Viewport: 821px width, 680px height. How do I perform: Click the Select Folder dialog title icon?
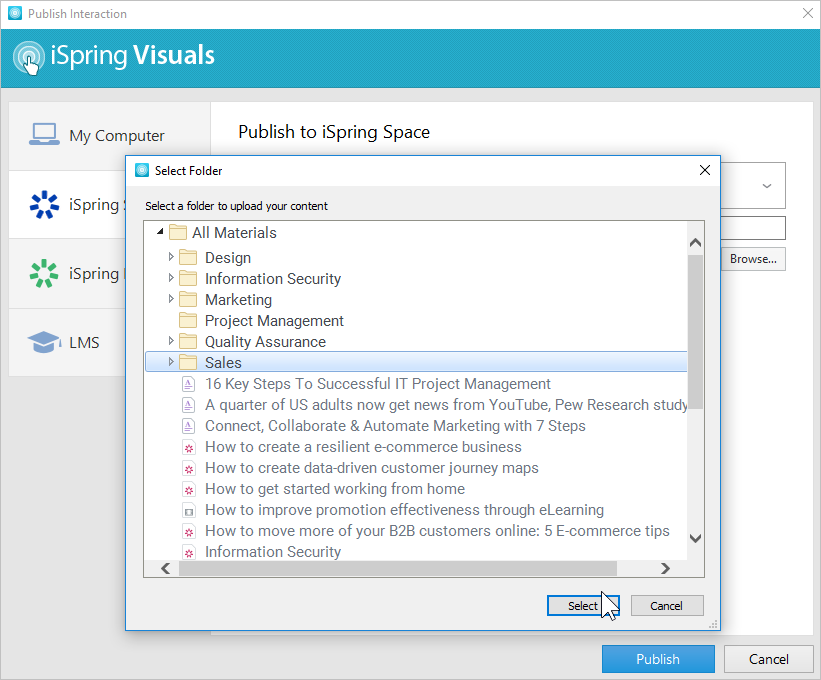[x=142, y=170]
